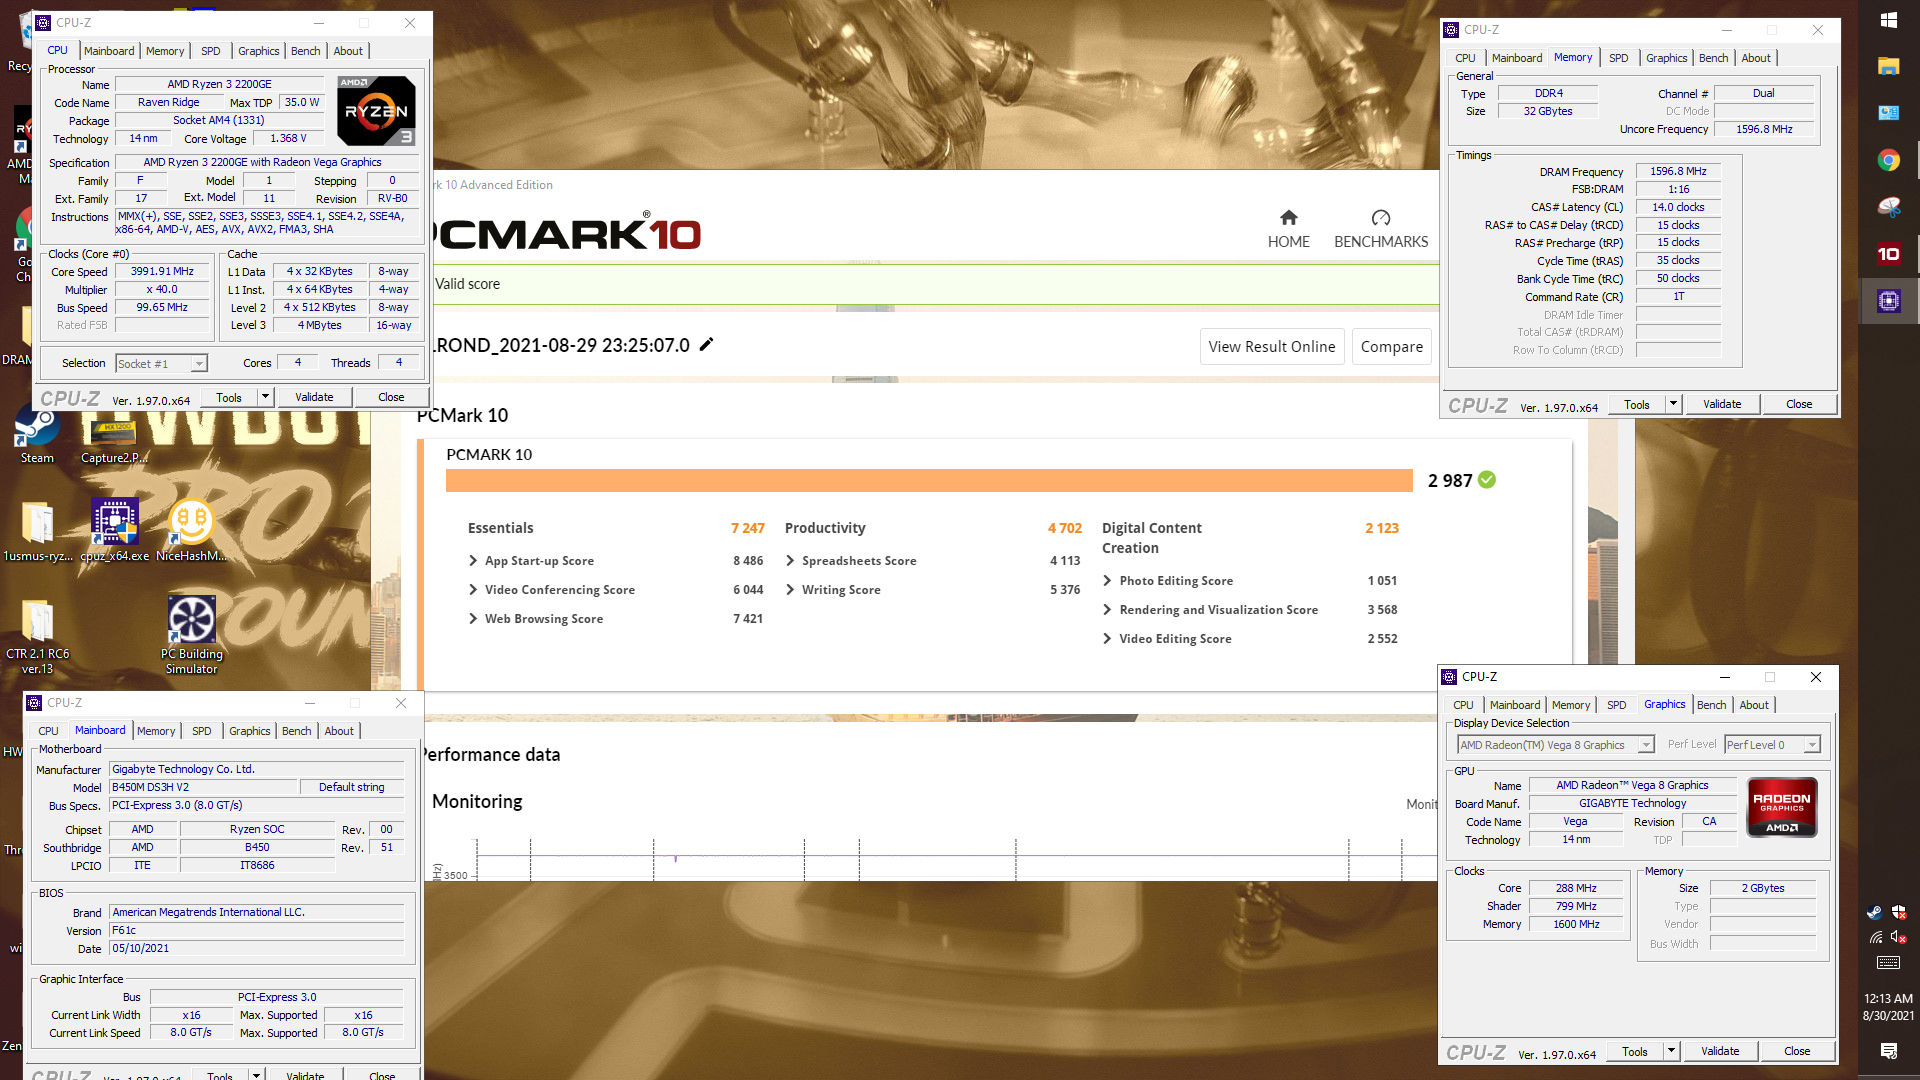
Task: Open the Socket #1 selection dropdown
Action: click(x=161, y=364)
